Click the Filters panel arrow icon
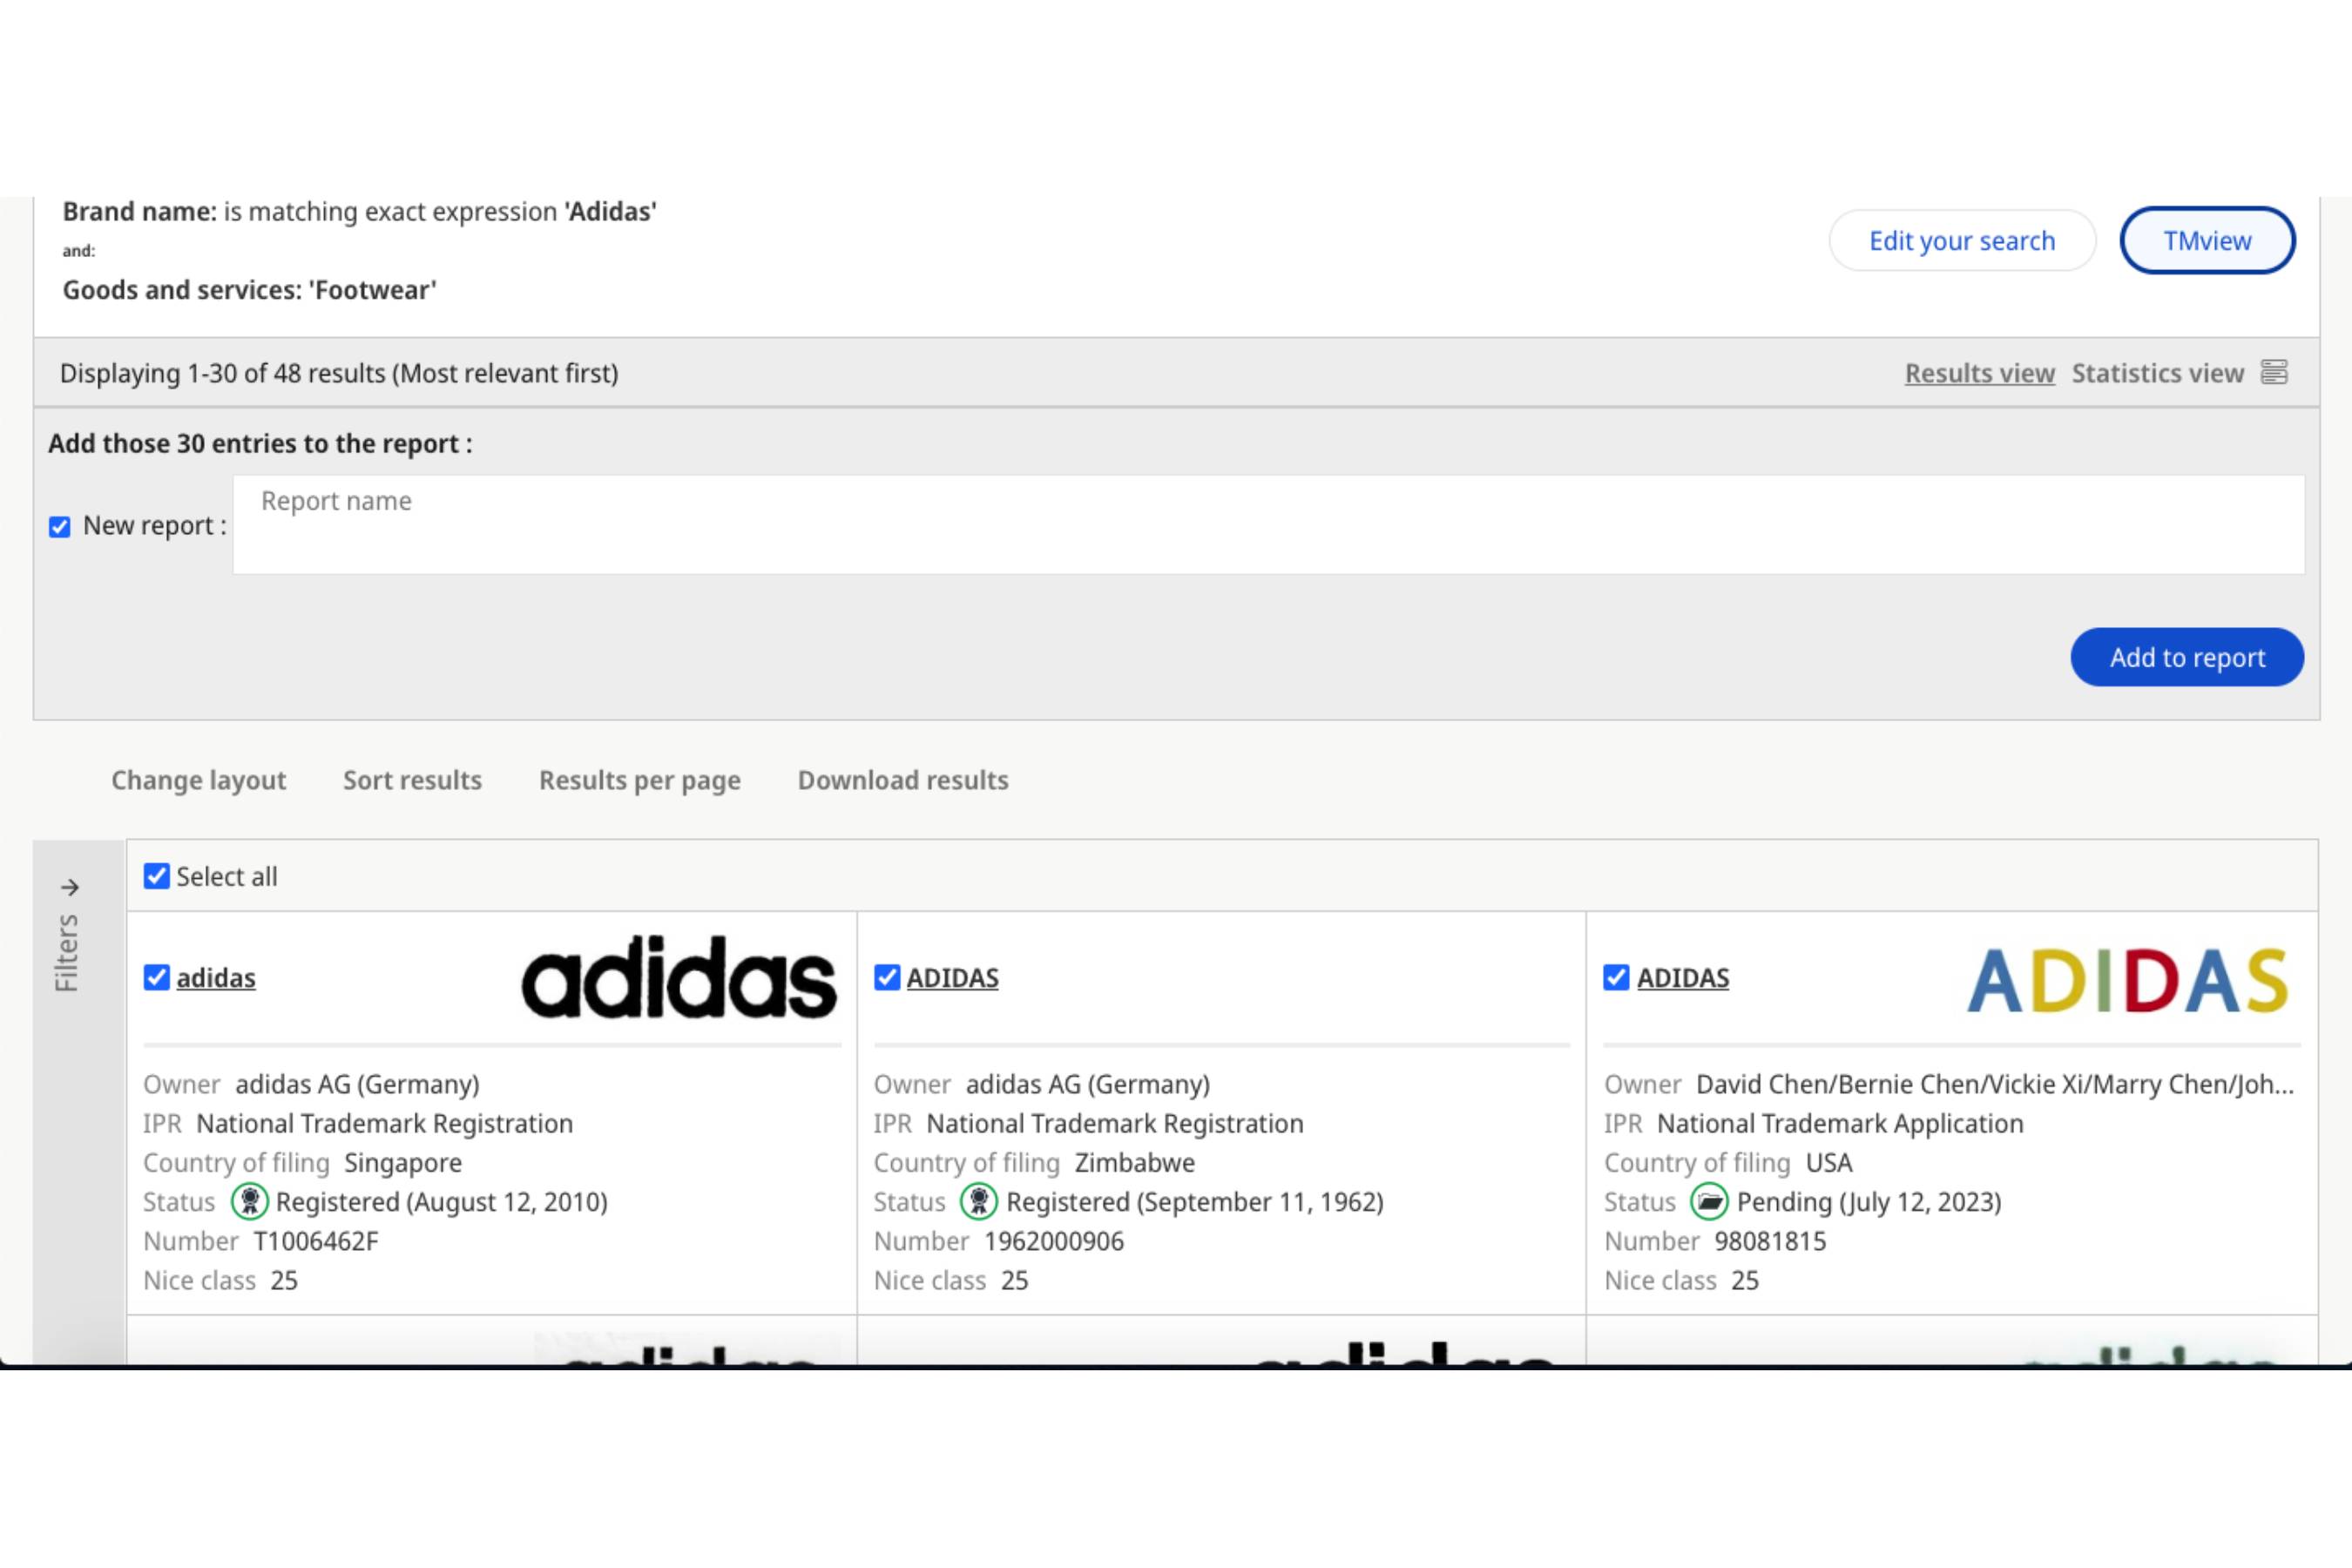 point(70,887)
